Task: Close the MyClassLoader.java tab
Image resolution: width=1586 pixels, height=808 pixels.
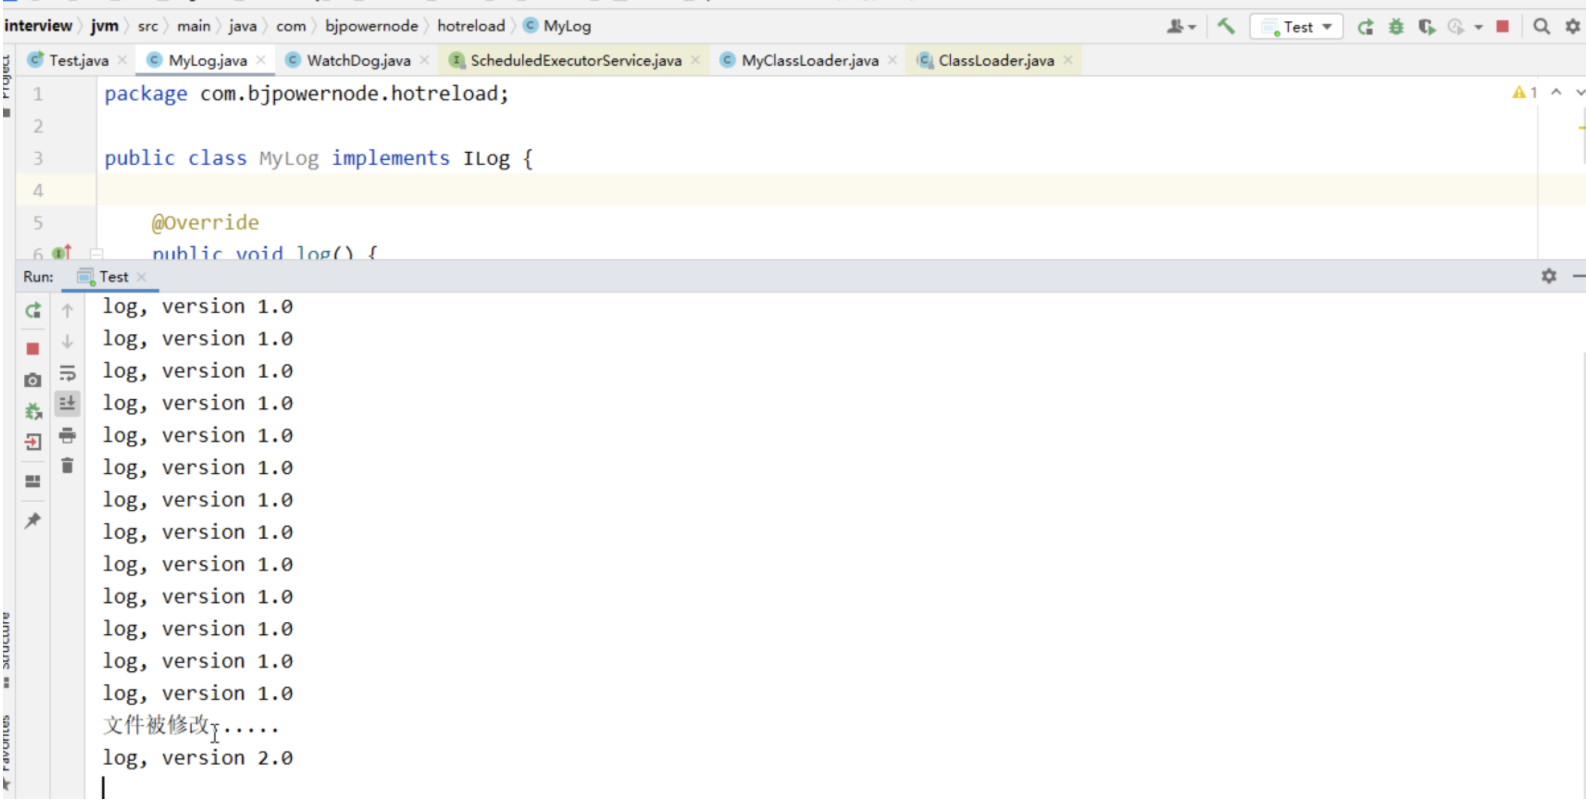Action: (x=893, y=60)
